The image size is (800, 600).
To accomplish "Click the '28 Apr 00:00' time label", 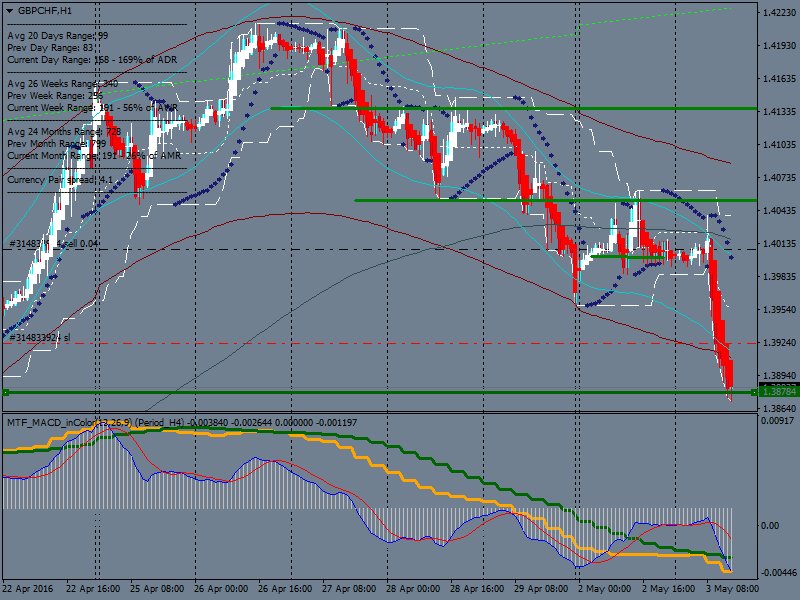I will click(x=413, y=589).
